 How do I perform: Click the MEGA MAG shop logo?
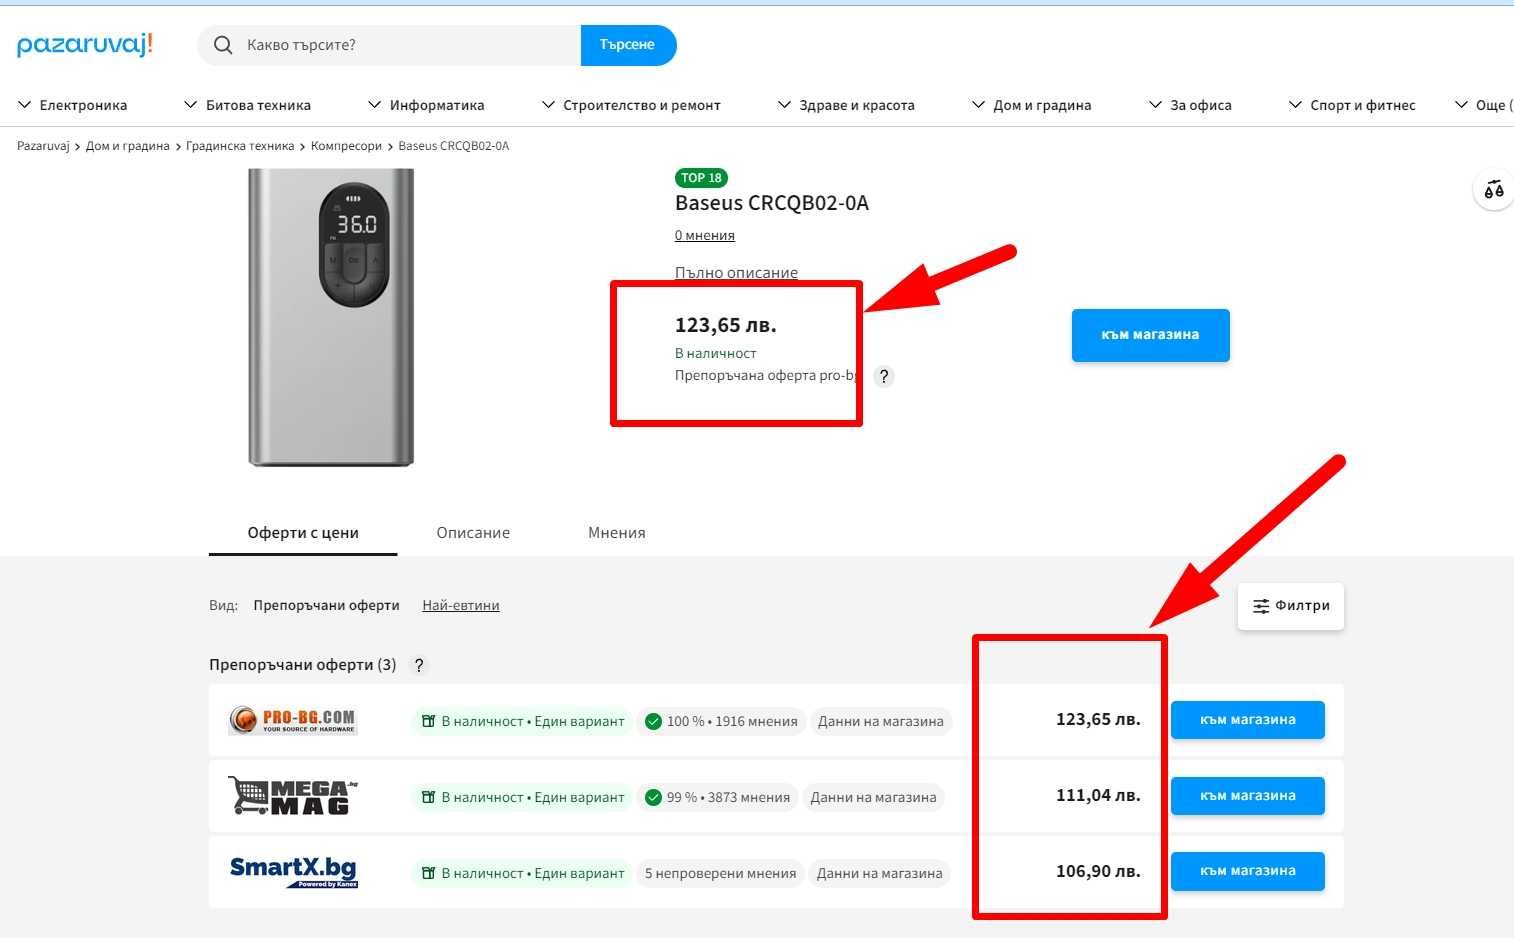pyautogui.click(x=293, y=796)
